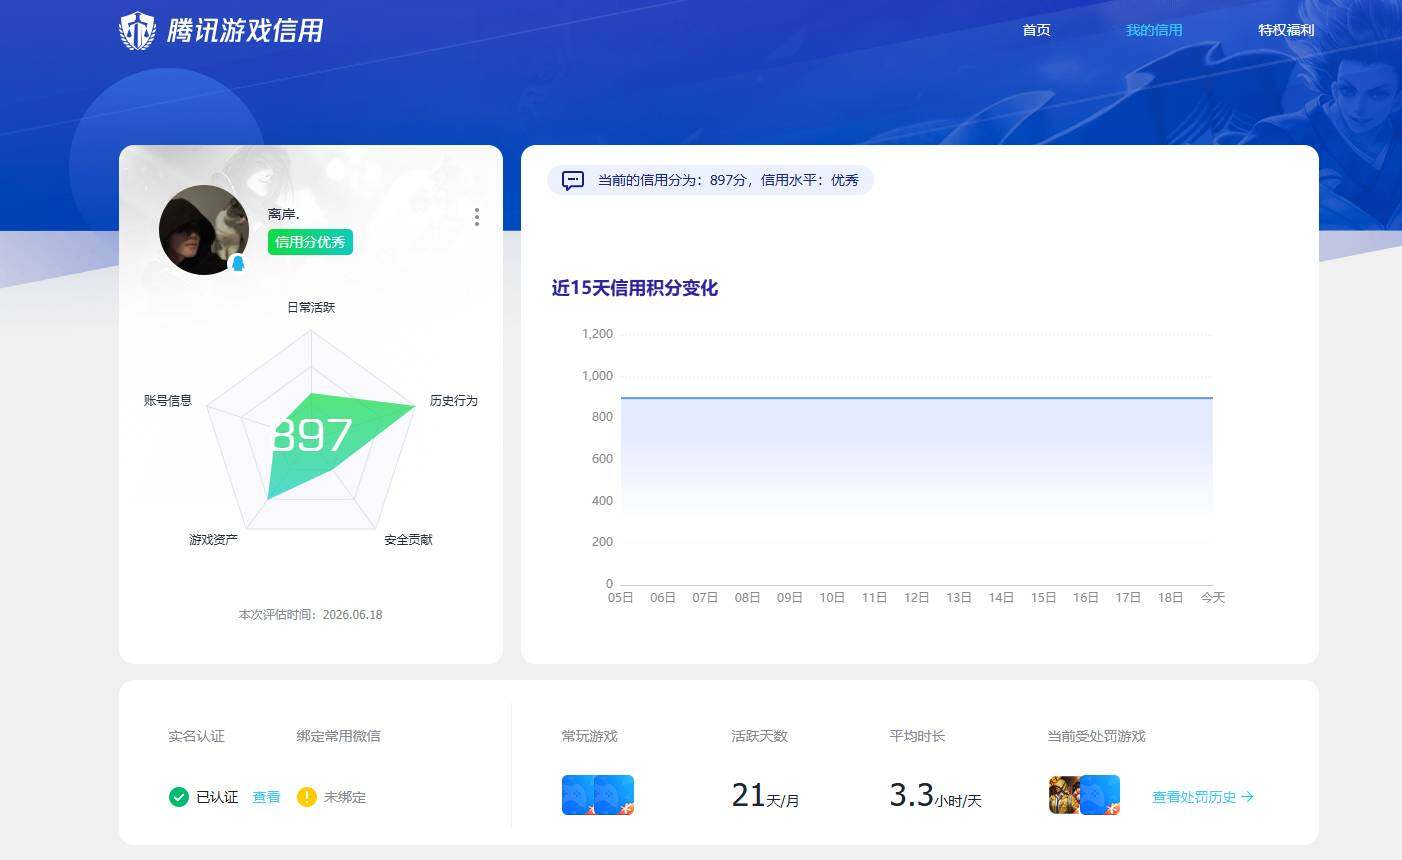Click the 活跃天数 label
1402x860 pixels.
[x=760, y=736]
